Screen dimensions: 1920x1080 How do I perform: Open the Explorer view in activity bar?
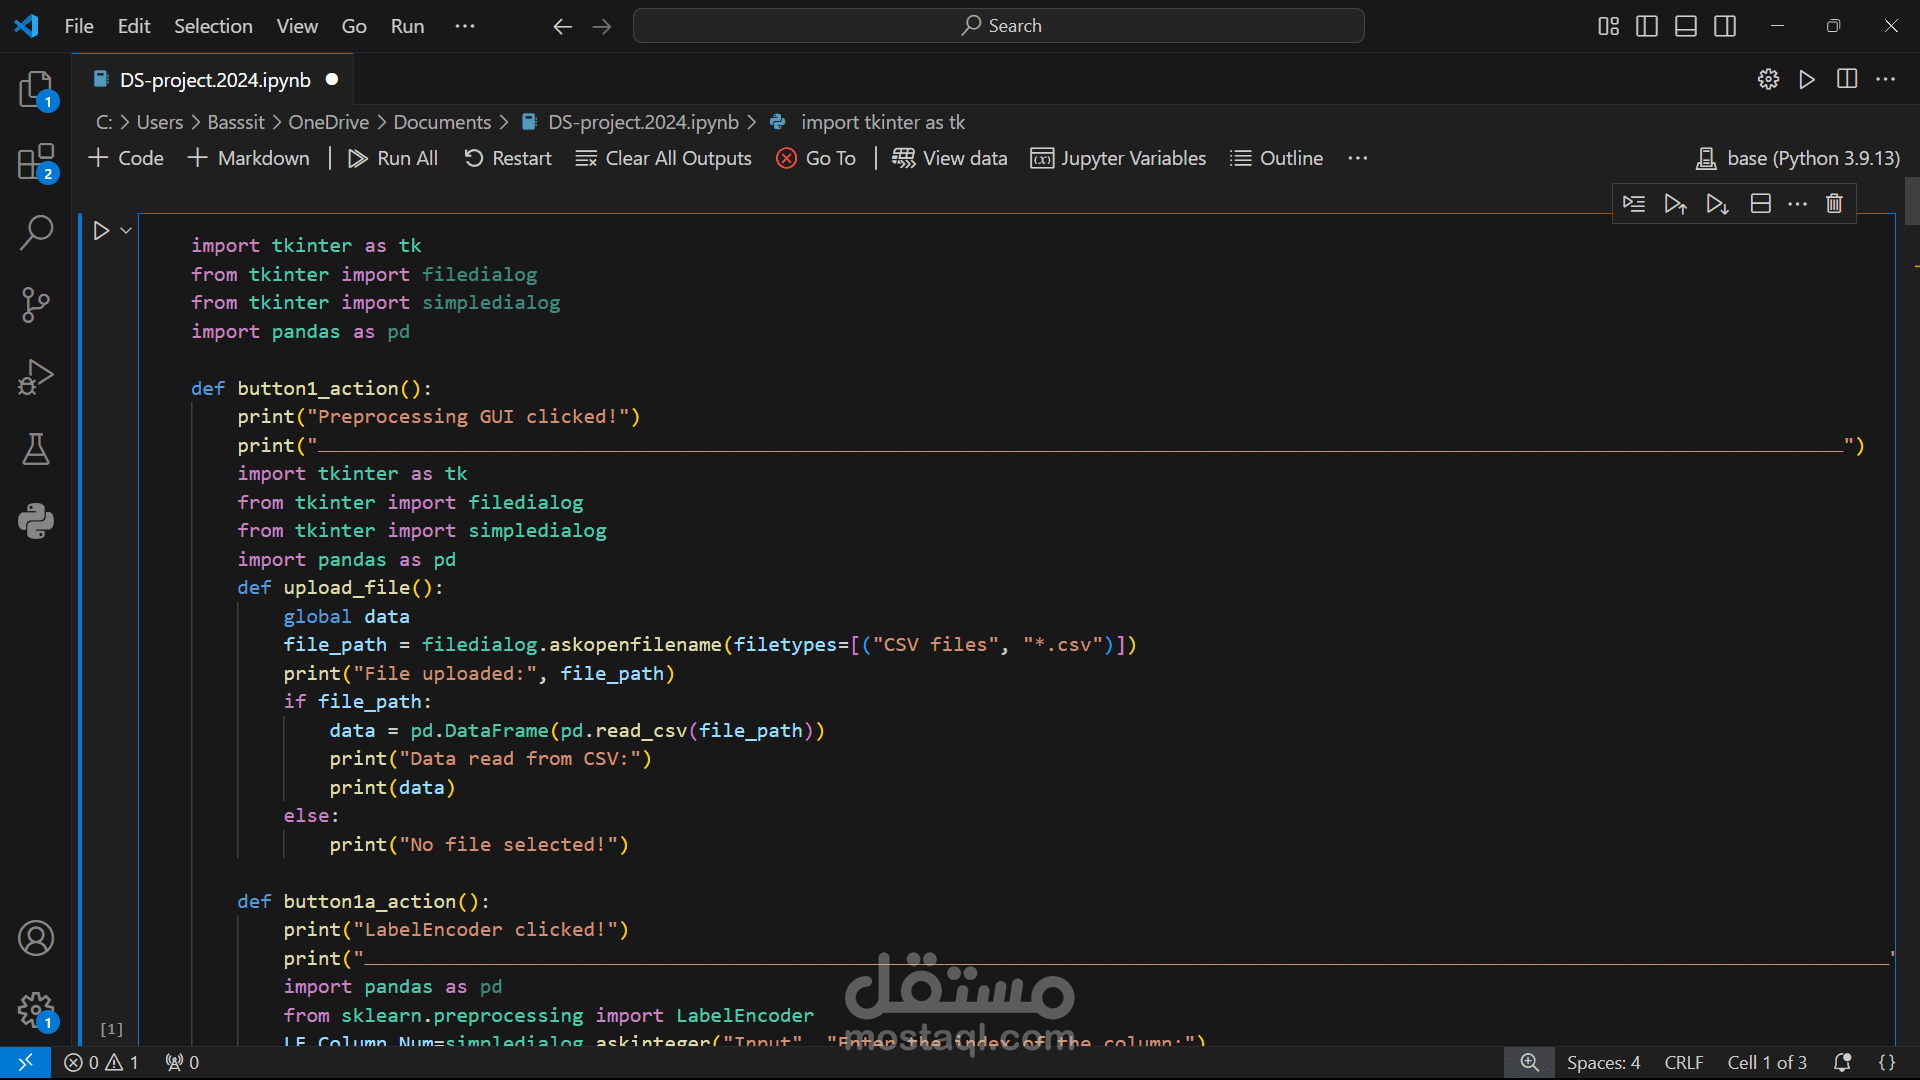tap(36, 90)
